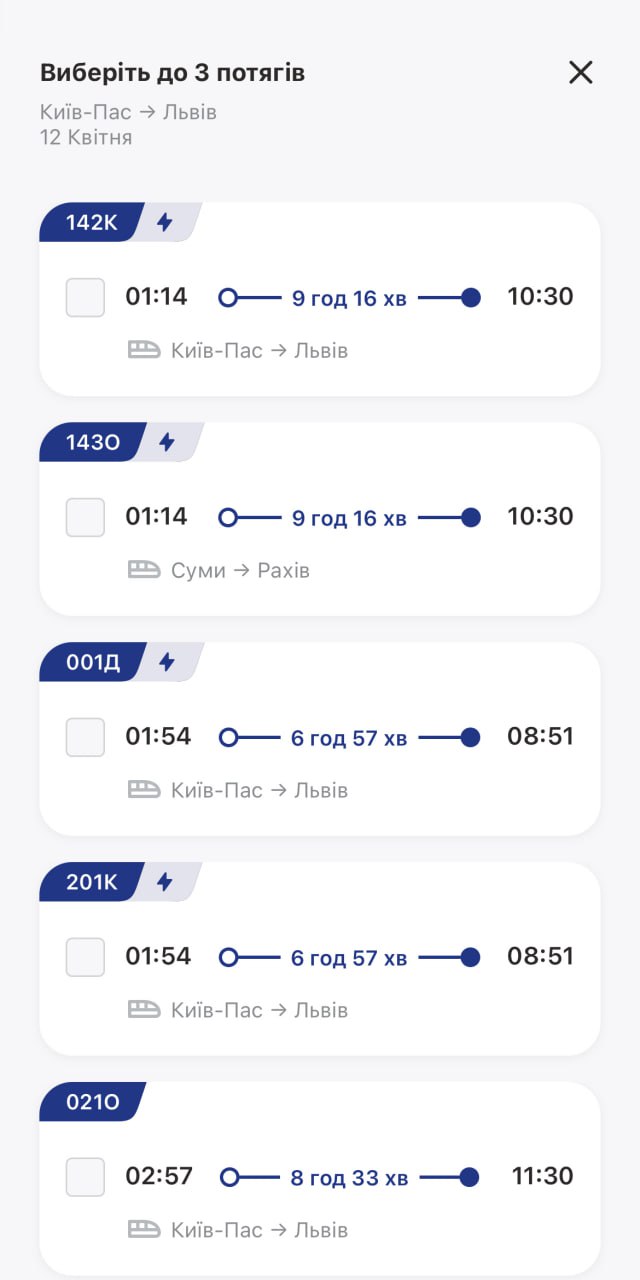Tick the checkbox for train 001Д
This screenshot has height=1280, width=640.
point(85,737)
